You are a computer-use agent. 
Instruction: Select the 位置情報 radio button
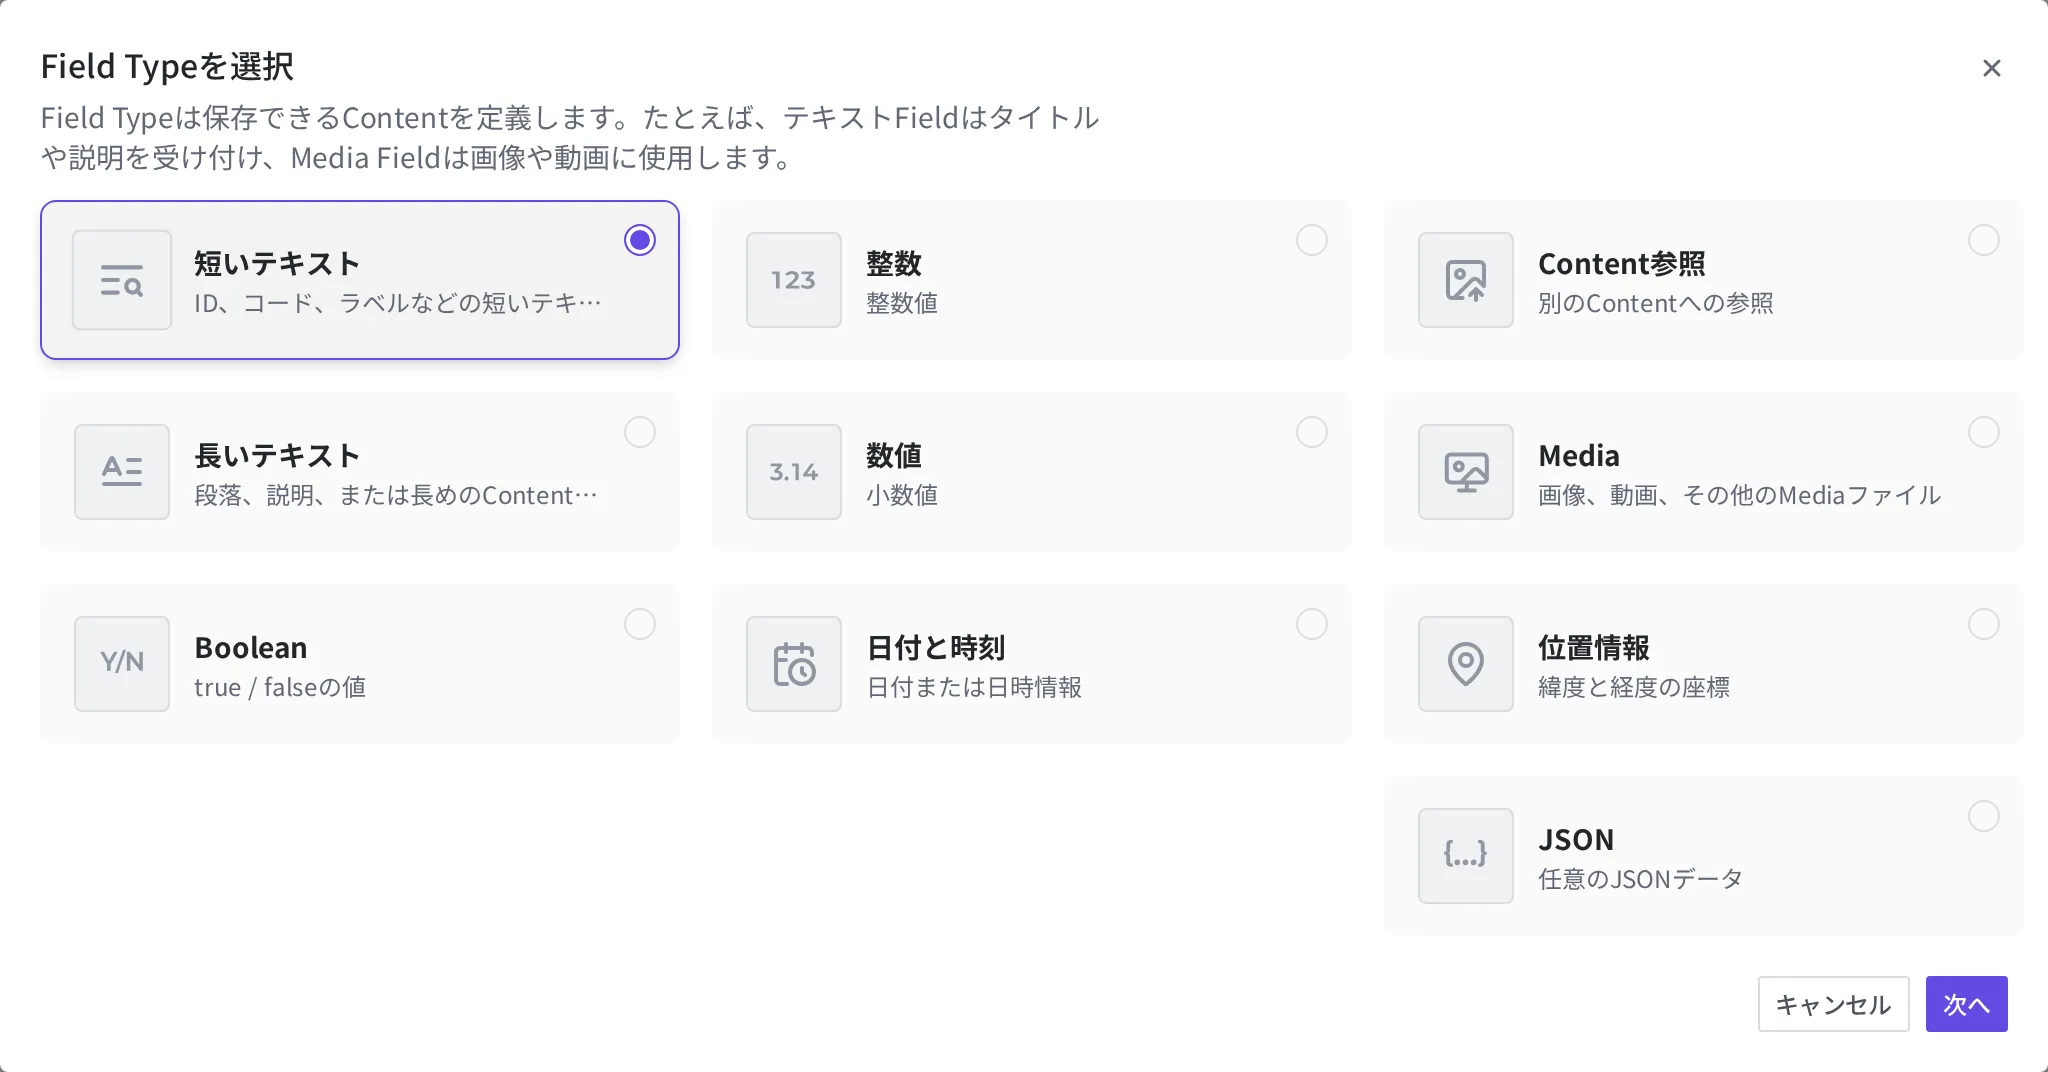tap(1984, 624)
